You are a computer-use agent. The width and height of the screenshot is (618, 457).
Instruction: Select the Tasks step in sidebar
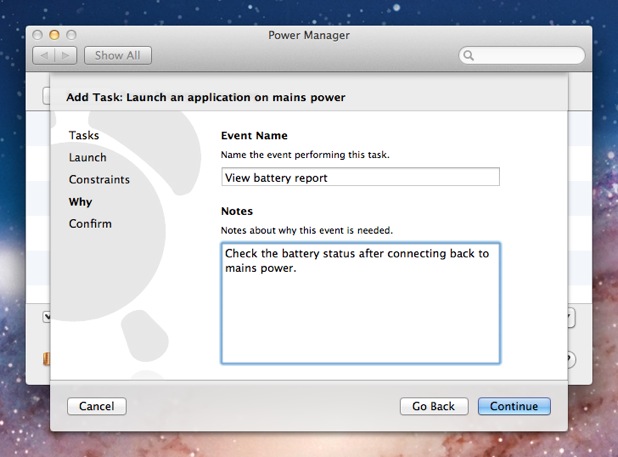(x=84, y=136)
